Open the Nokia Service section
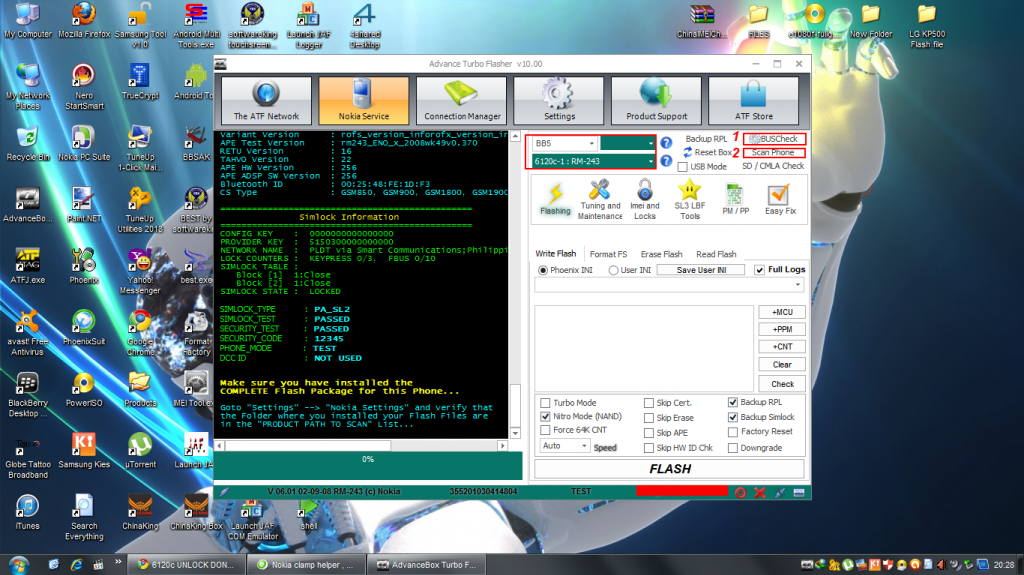 pyautogui.click(x=364, y=100)
